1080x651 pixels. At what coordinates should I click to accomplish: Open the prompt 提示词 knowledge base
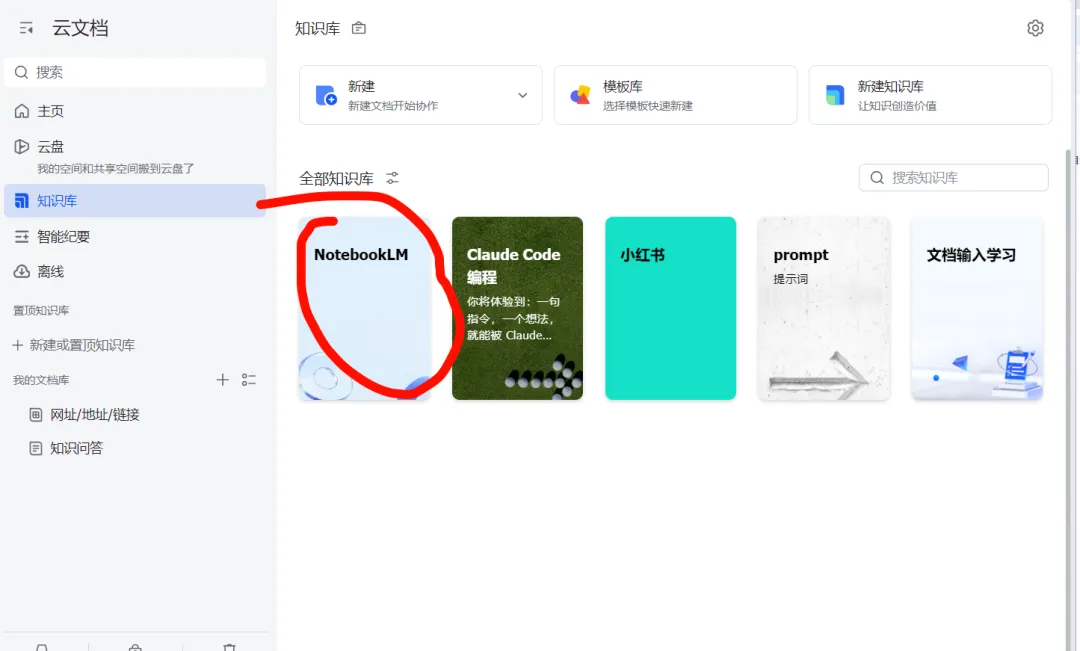[824, 308]
